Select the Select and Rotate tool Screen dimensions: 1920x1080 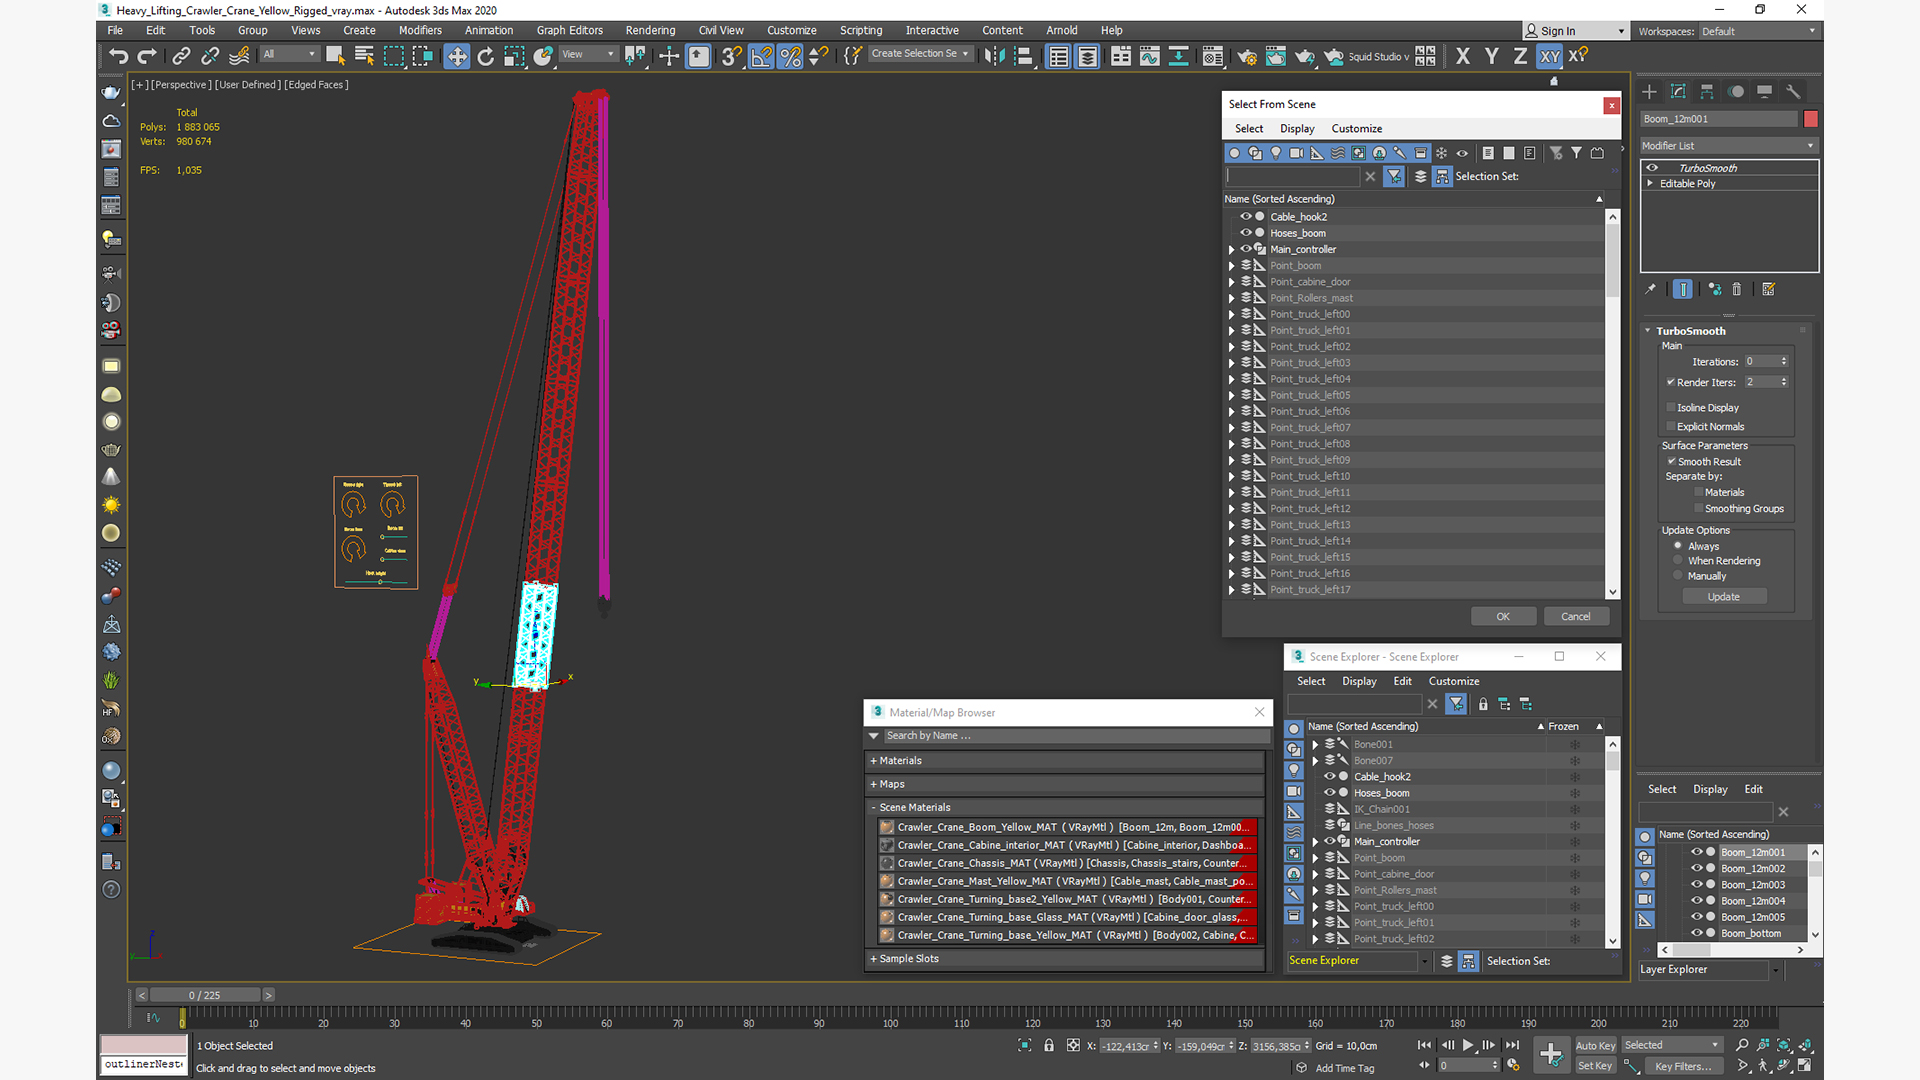pyautogui.click(x=485, y=56)
